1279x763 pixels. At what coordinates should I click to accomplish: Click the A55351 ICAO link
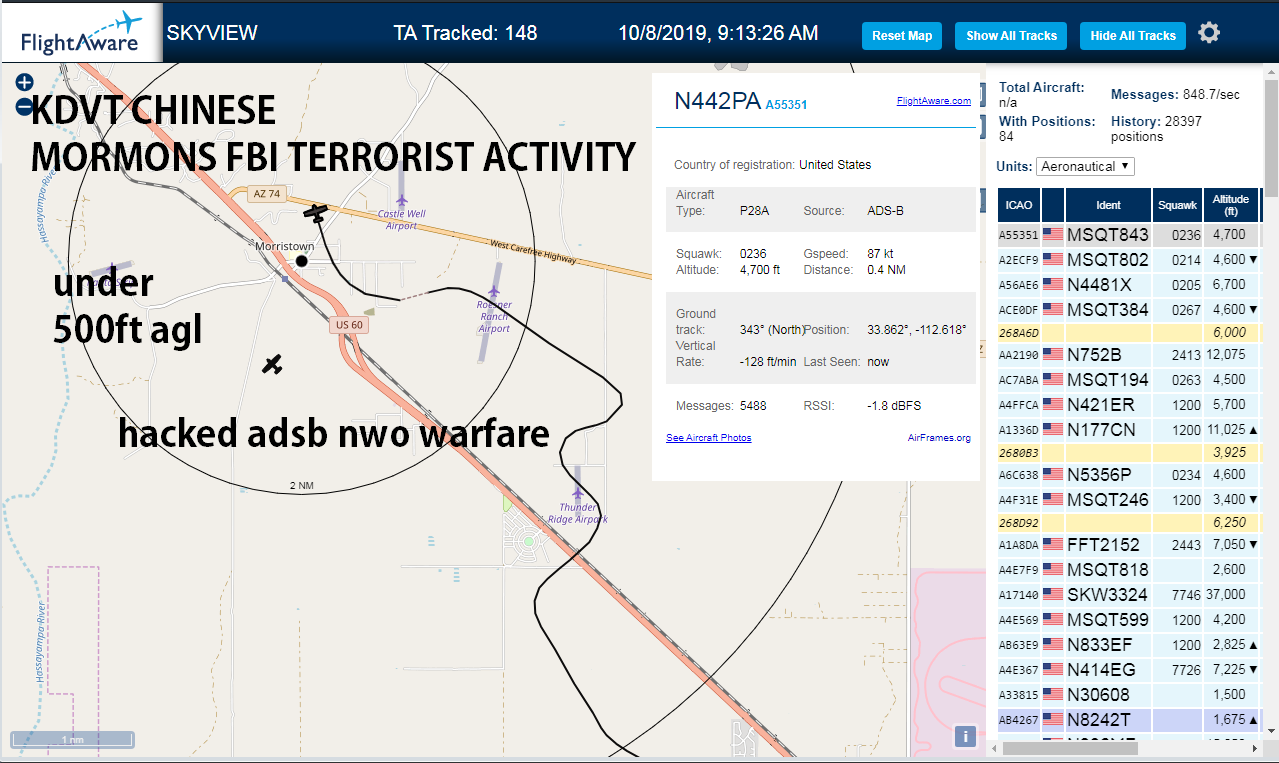pos(786,105)
